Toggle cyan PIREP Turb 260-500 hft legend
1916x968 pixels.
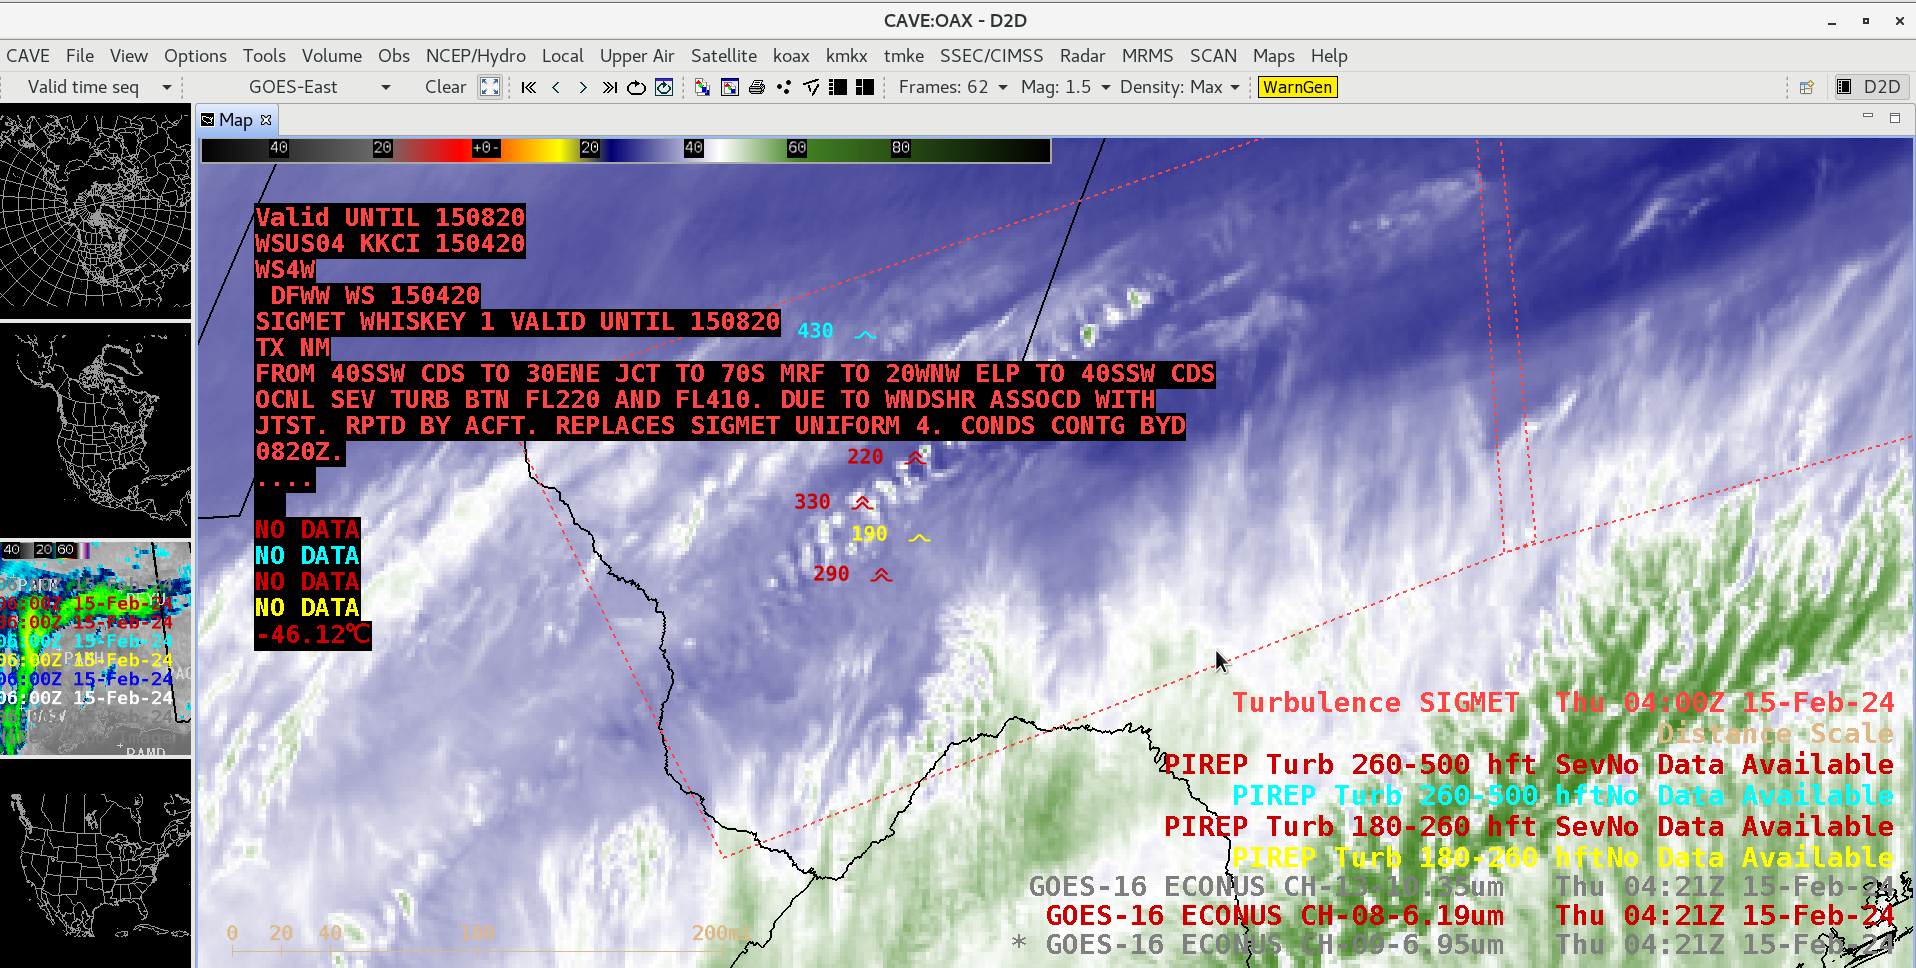[x=1562, y=796]
